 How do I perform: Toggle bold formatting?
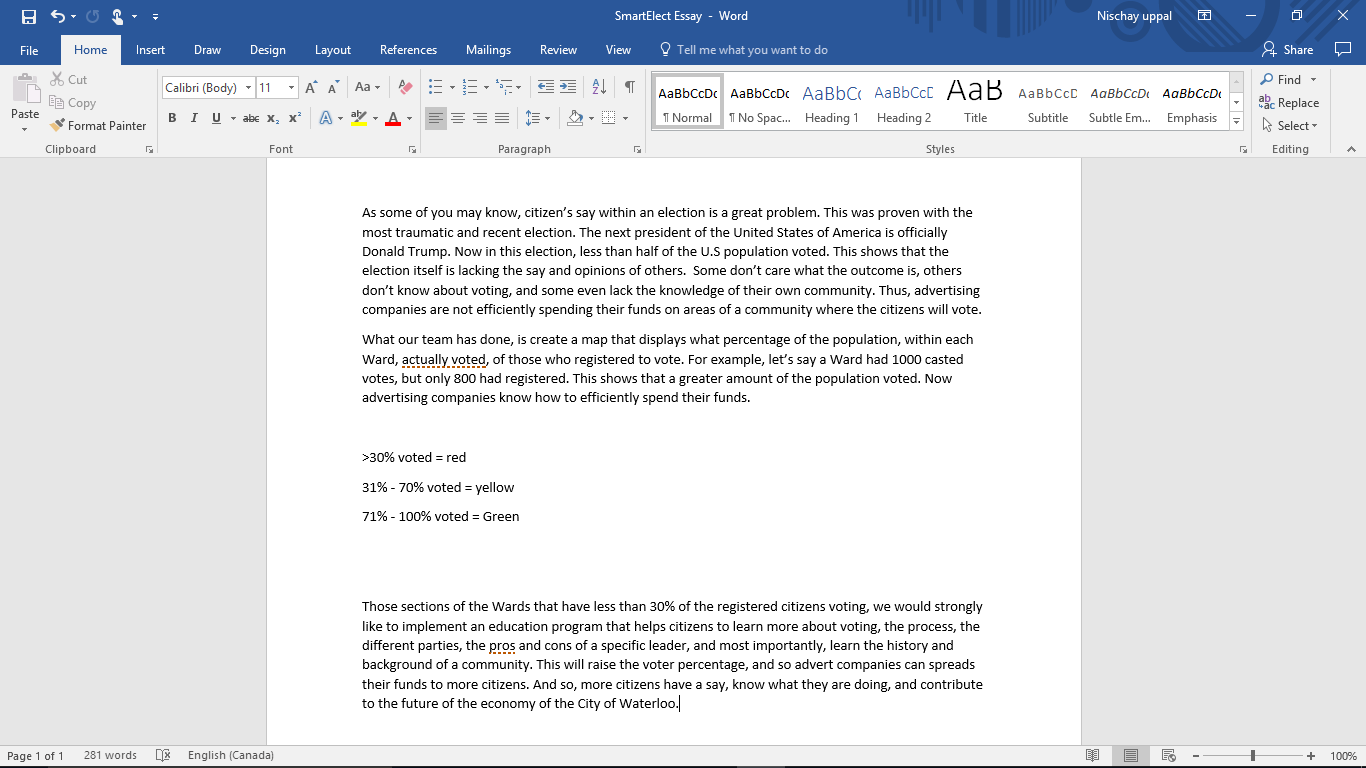(172, 118)
